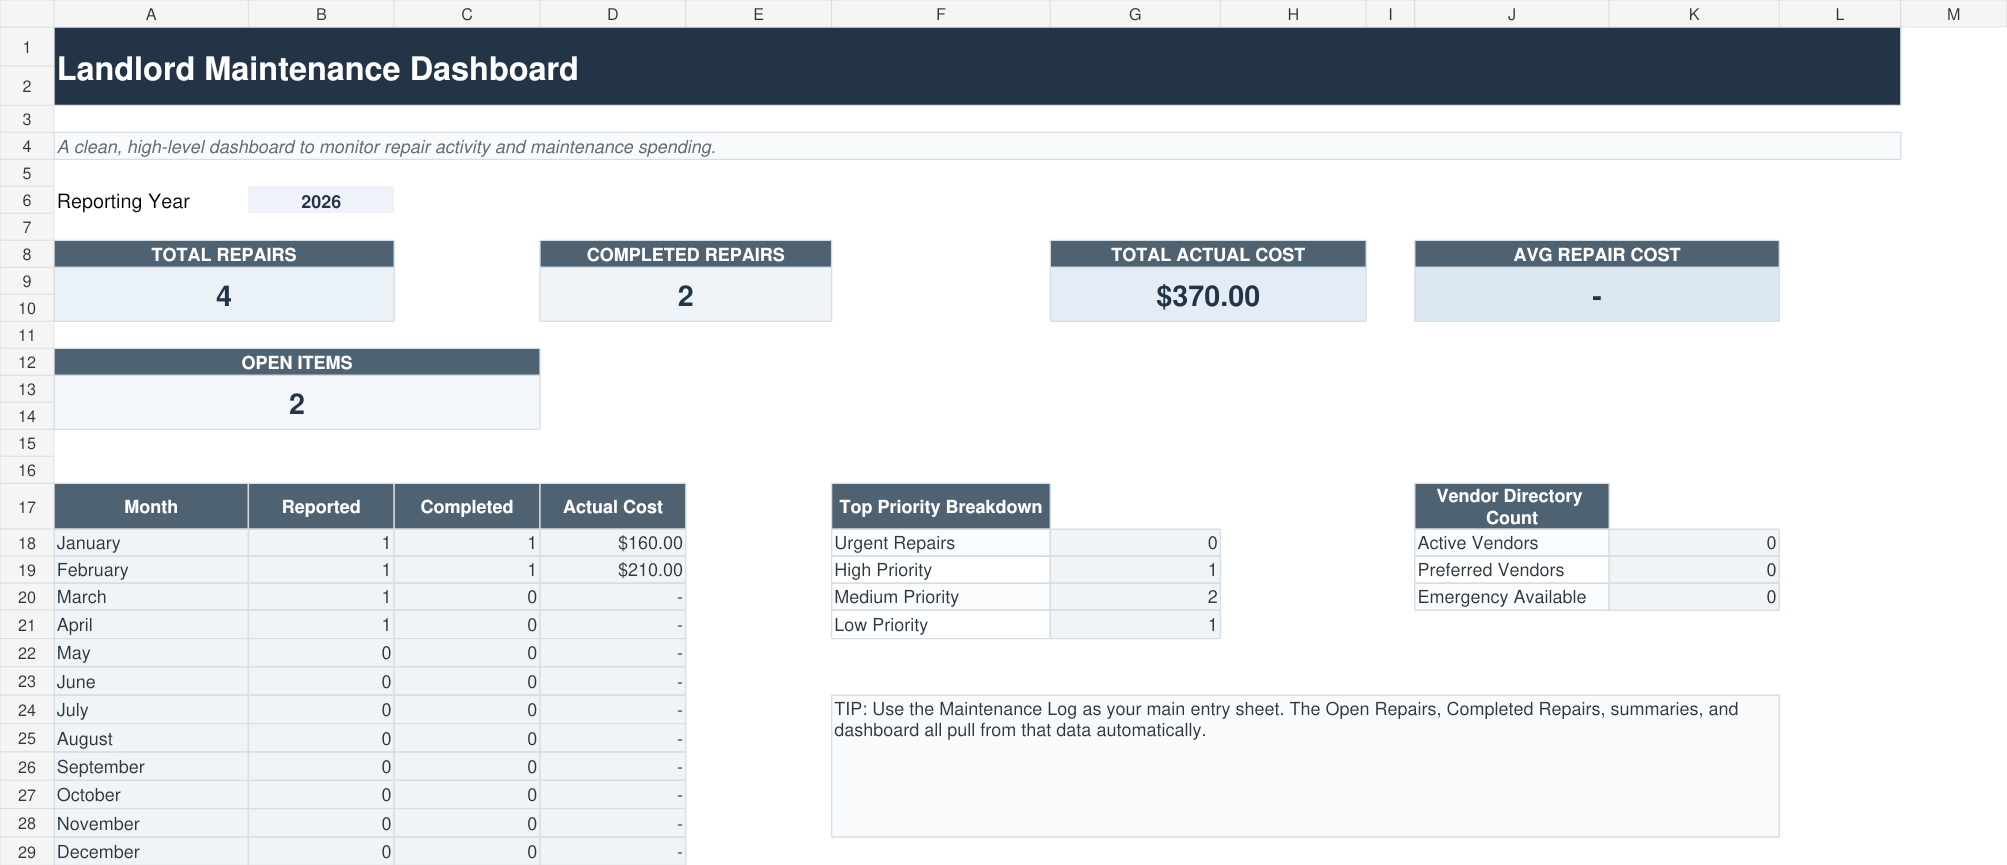Select the September month cell

point(151,766)
